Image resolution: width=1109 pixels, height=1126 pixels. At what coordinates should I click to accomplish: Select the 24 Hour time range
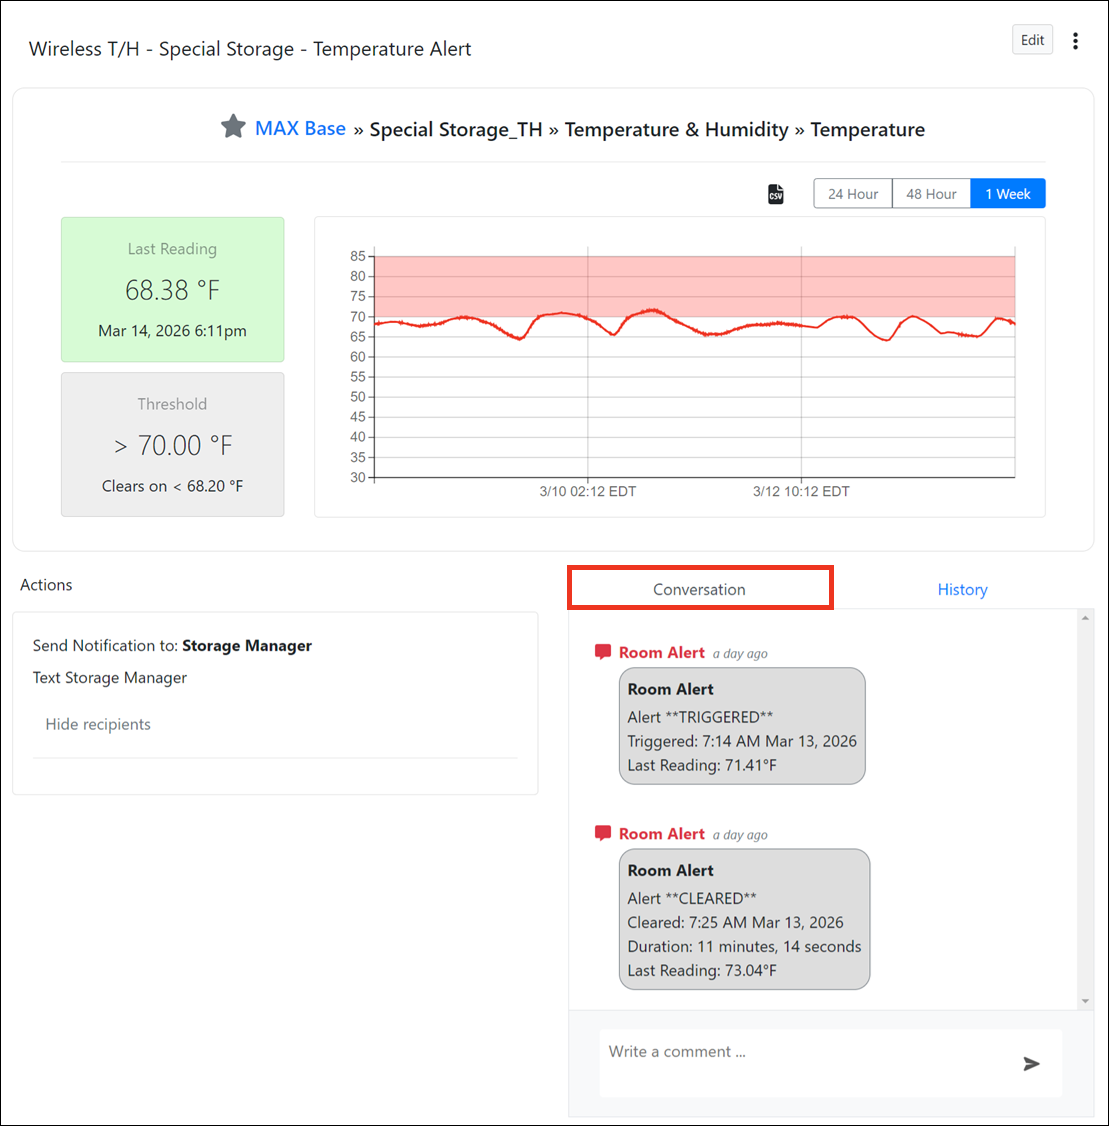pyautogui.click(x=853, y=194)
